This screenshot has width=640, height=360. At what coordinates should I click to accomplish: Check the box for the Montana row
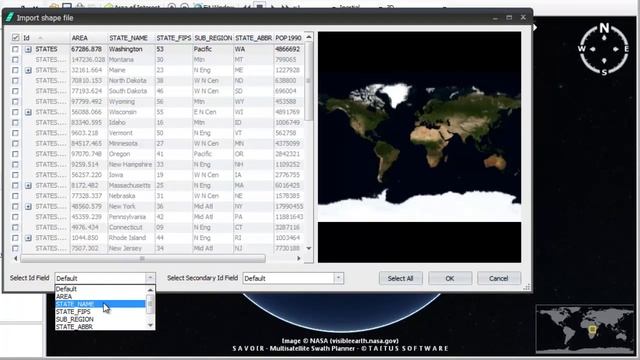pyautogui.click(x=16, y=60)
